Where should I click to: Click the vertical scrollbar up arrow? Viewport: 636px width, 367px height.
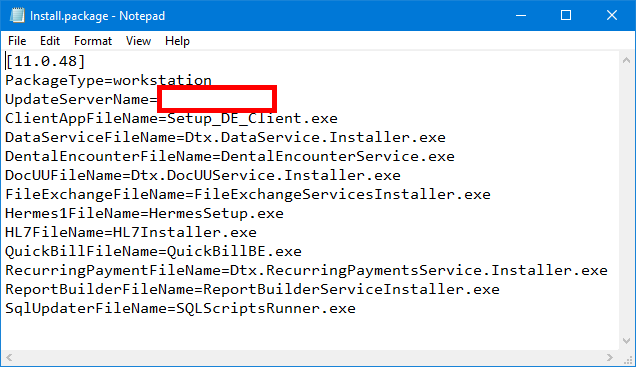[626, 60]
